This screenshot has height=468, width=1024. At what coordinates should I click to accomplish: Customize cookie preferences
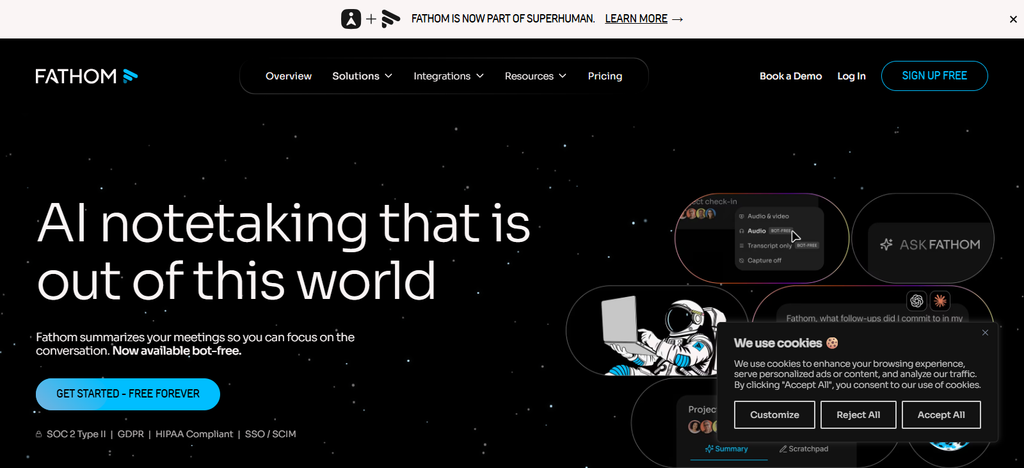(775, 414)
